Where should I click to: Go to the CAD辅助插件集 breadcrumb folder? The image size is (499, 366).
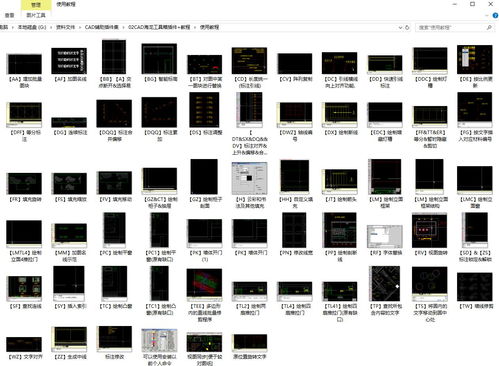102,27
